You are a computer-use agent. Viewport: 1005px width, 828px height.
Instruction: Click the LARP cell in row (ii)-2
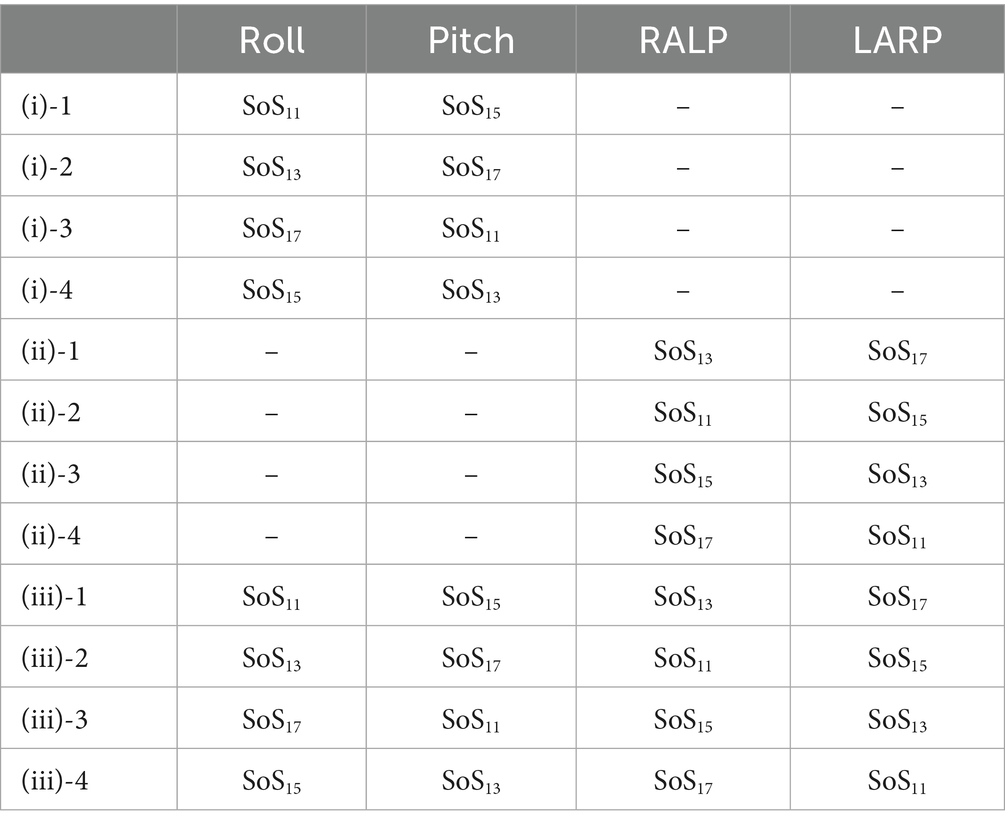pos(897,414)
